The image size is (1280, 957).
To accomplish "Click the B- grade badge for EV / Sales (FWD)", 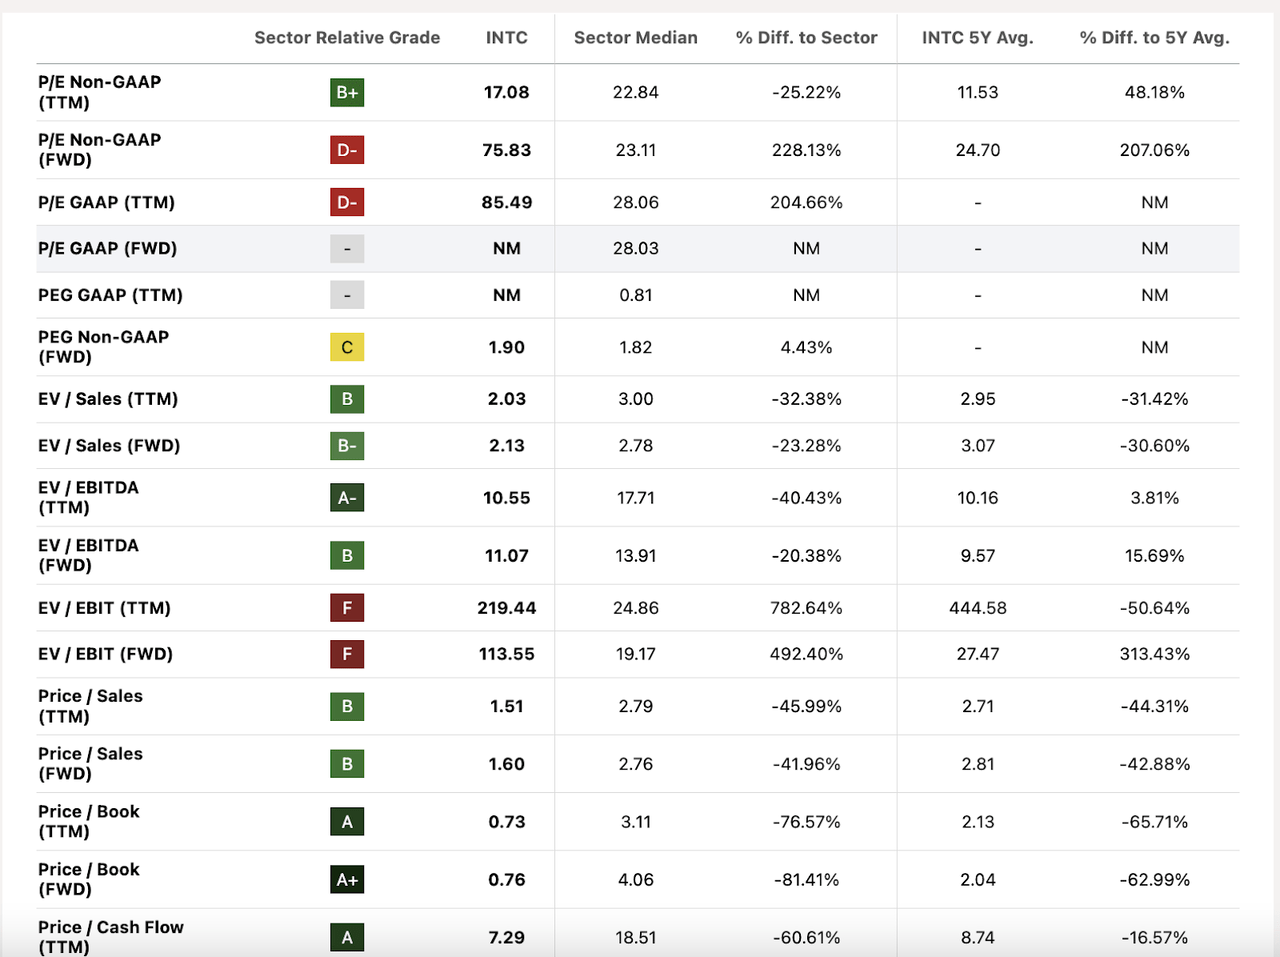I will [347, 445].
